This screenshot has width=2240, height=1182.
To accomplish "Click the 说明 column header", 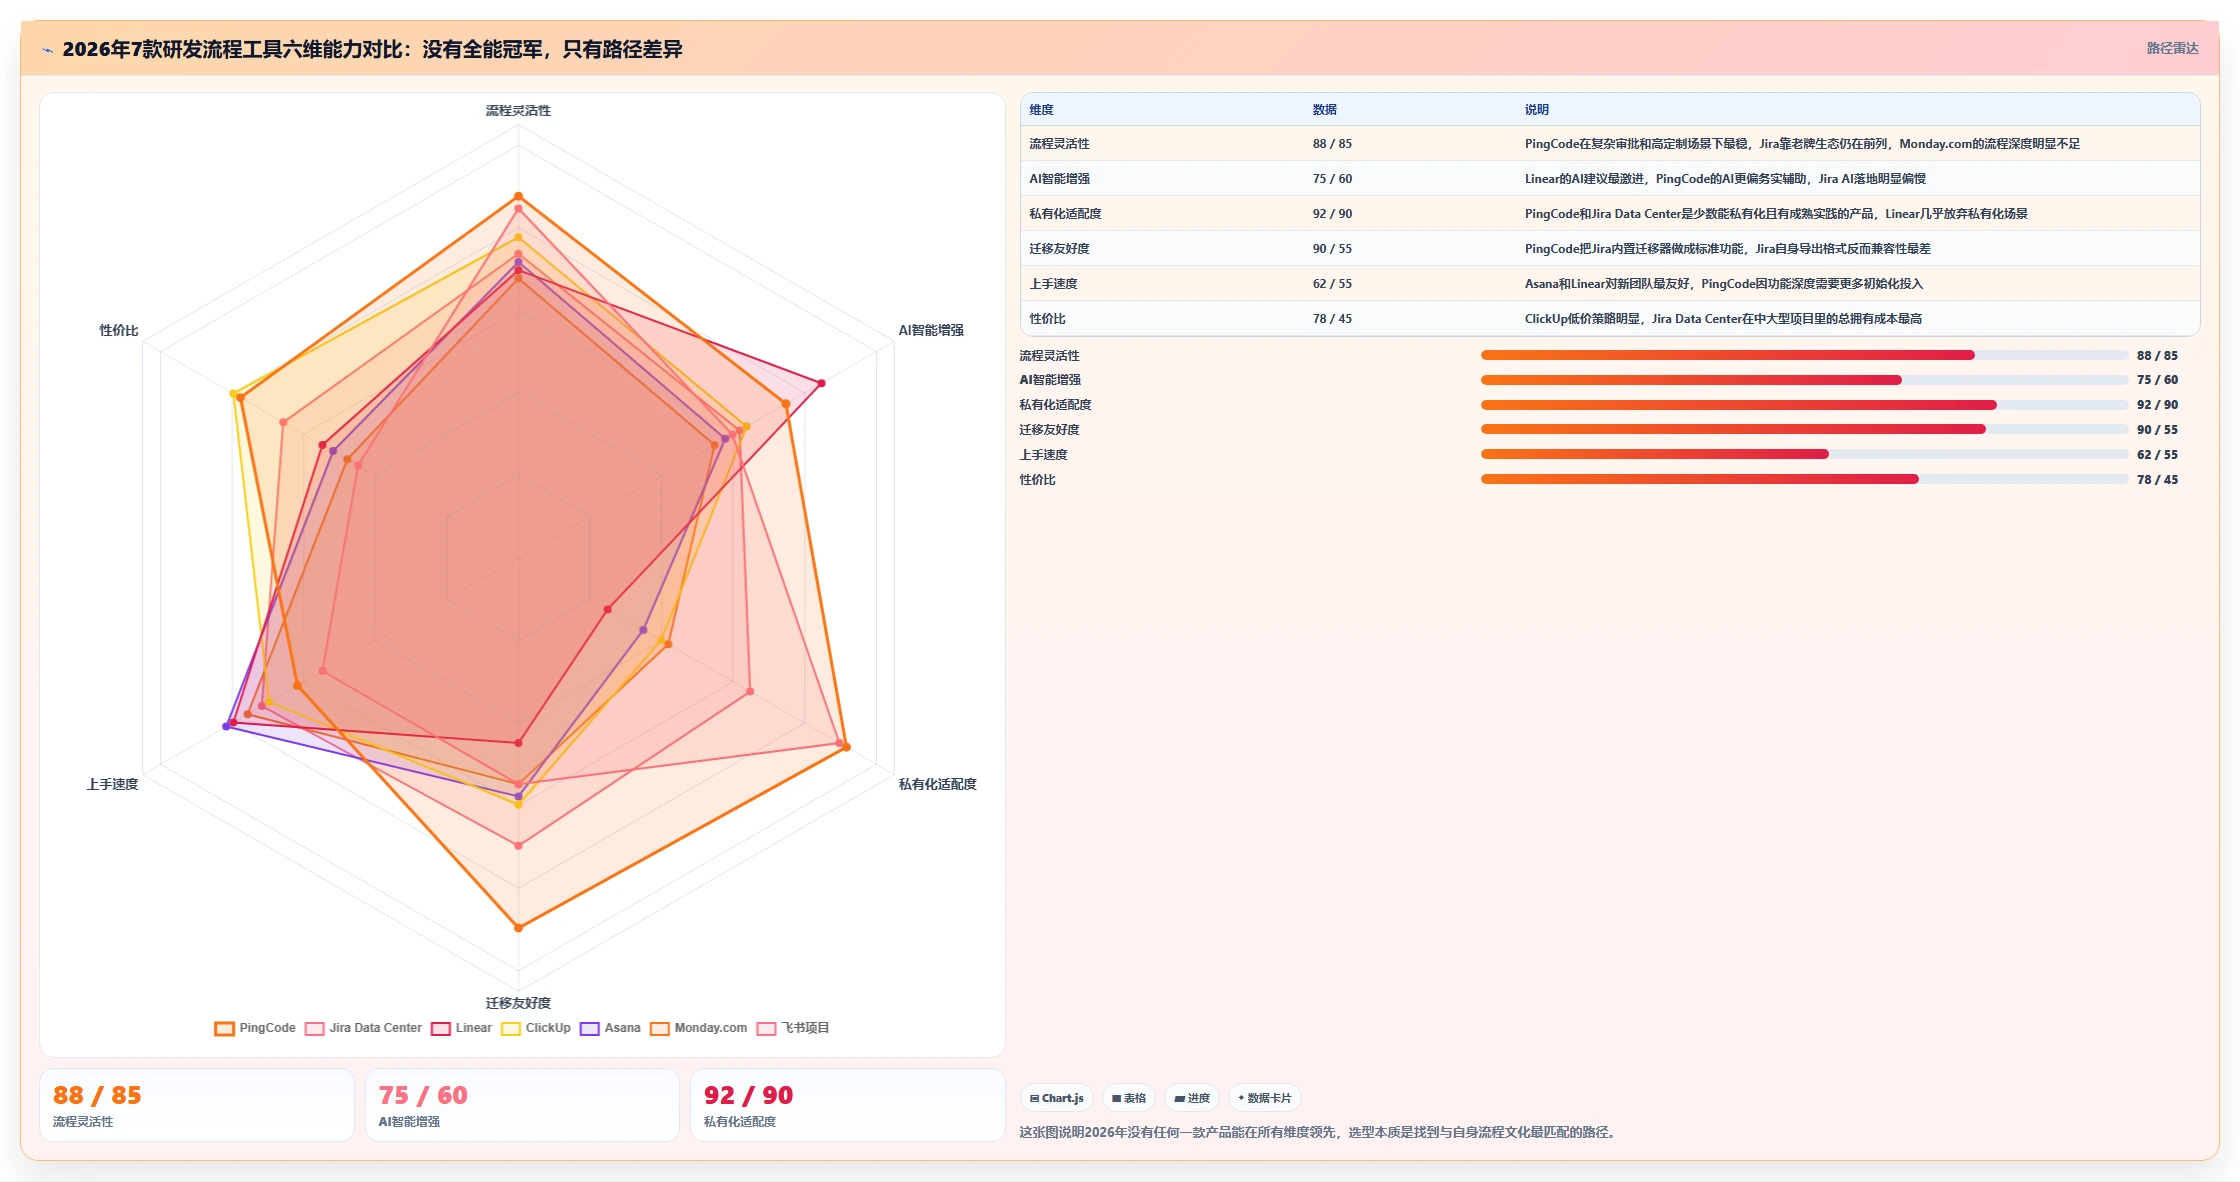I will click(x=1537, y=110).
